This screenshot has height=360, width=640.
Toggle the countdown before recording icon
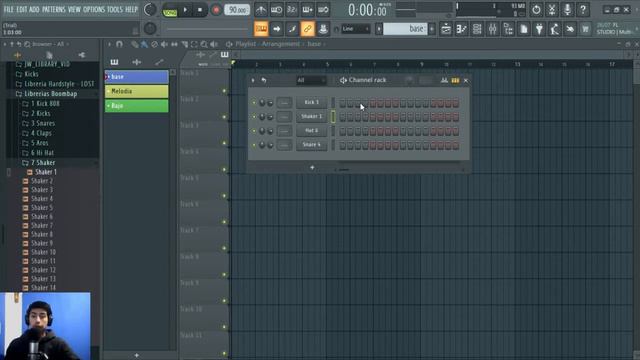(x=292, y=9)
